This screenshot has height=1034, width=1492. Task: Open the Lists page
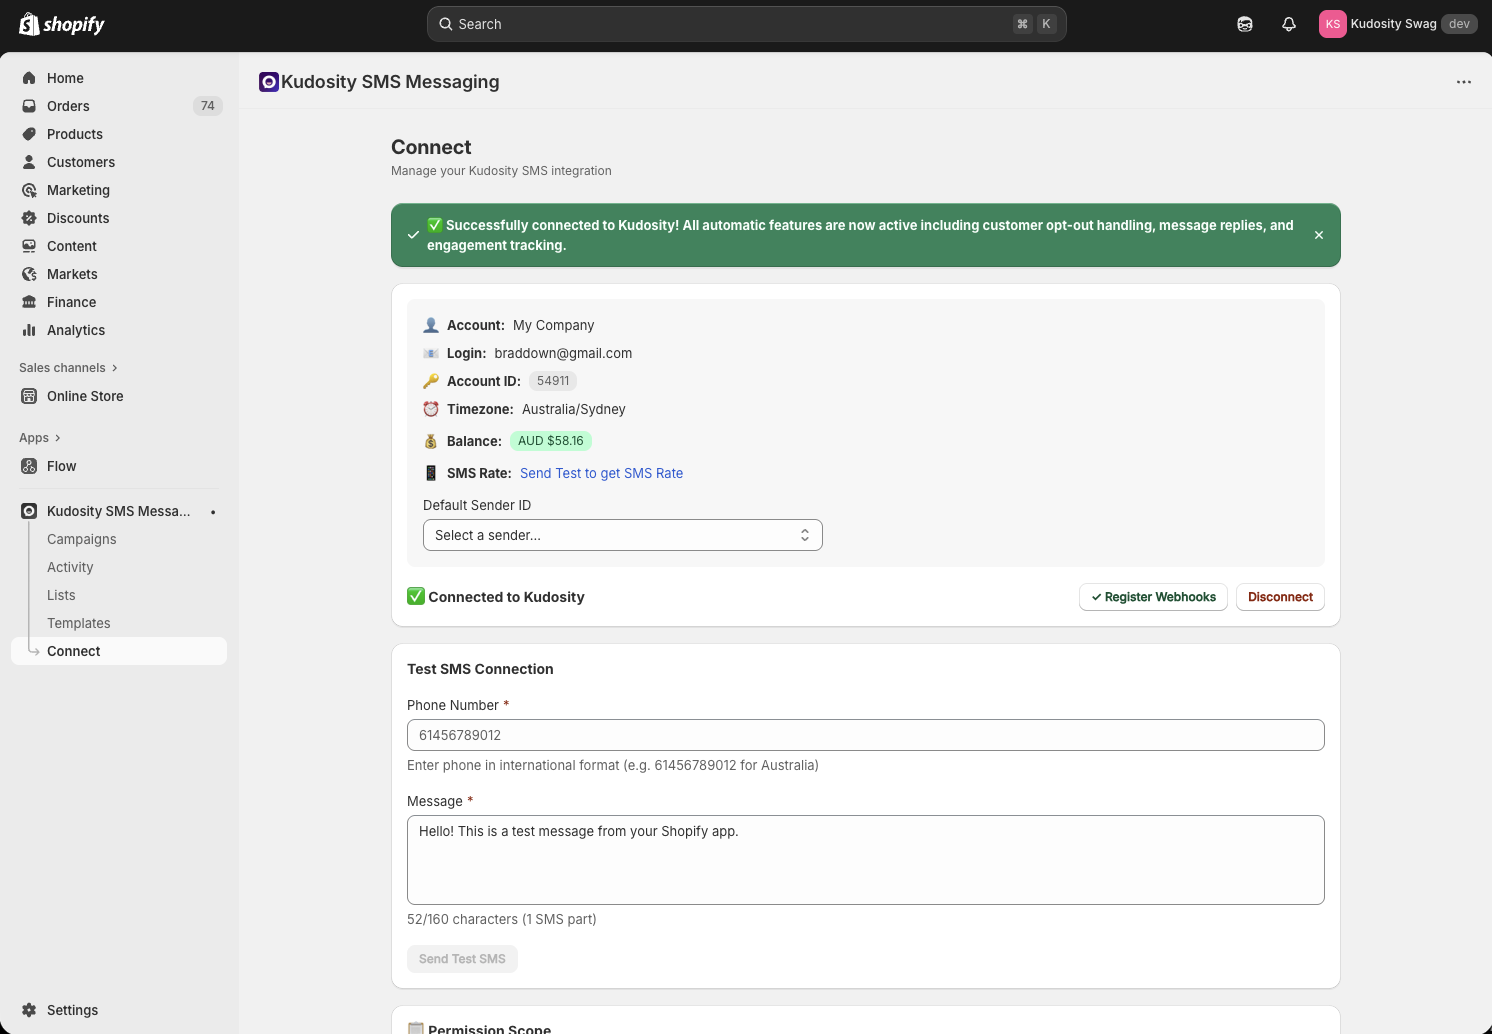[61, 595]
